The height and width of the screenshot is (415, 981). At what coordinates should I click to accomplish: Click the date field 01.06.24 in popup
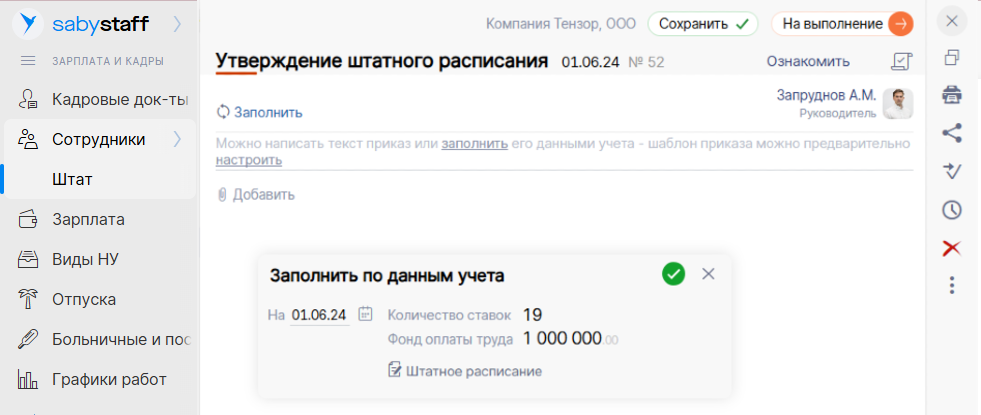pos(319,315)
